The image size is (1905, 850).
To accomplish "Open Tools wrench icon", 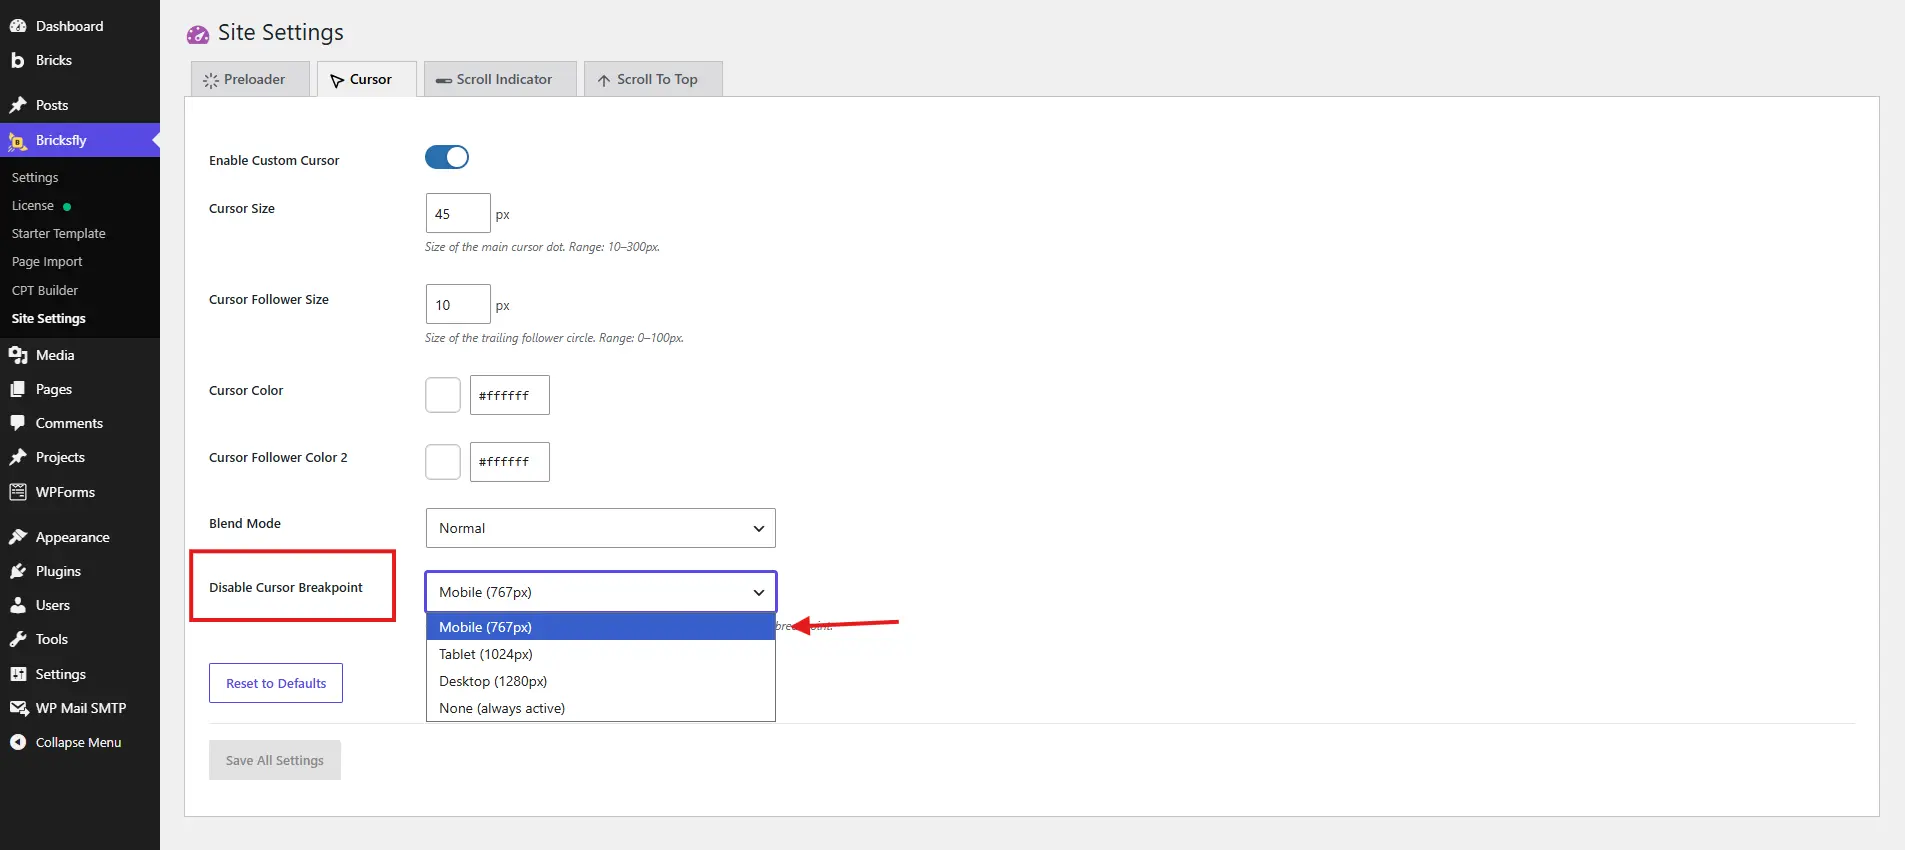I will coord(18,639).
